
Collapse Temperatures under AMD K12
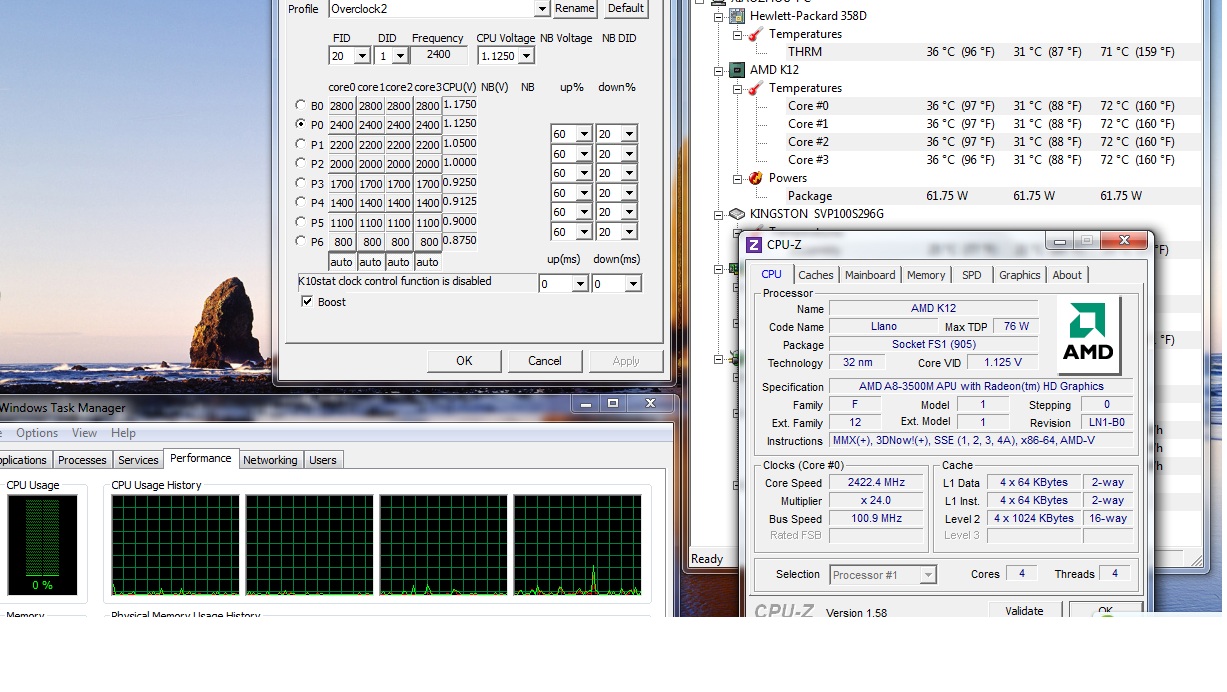[738, 88]
